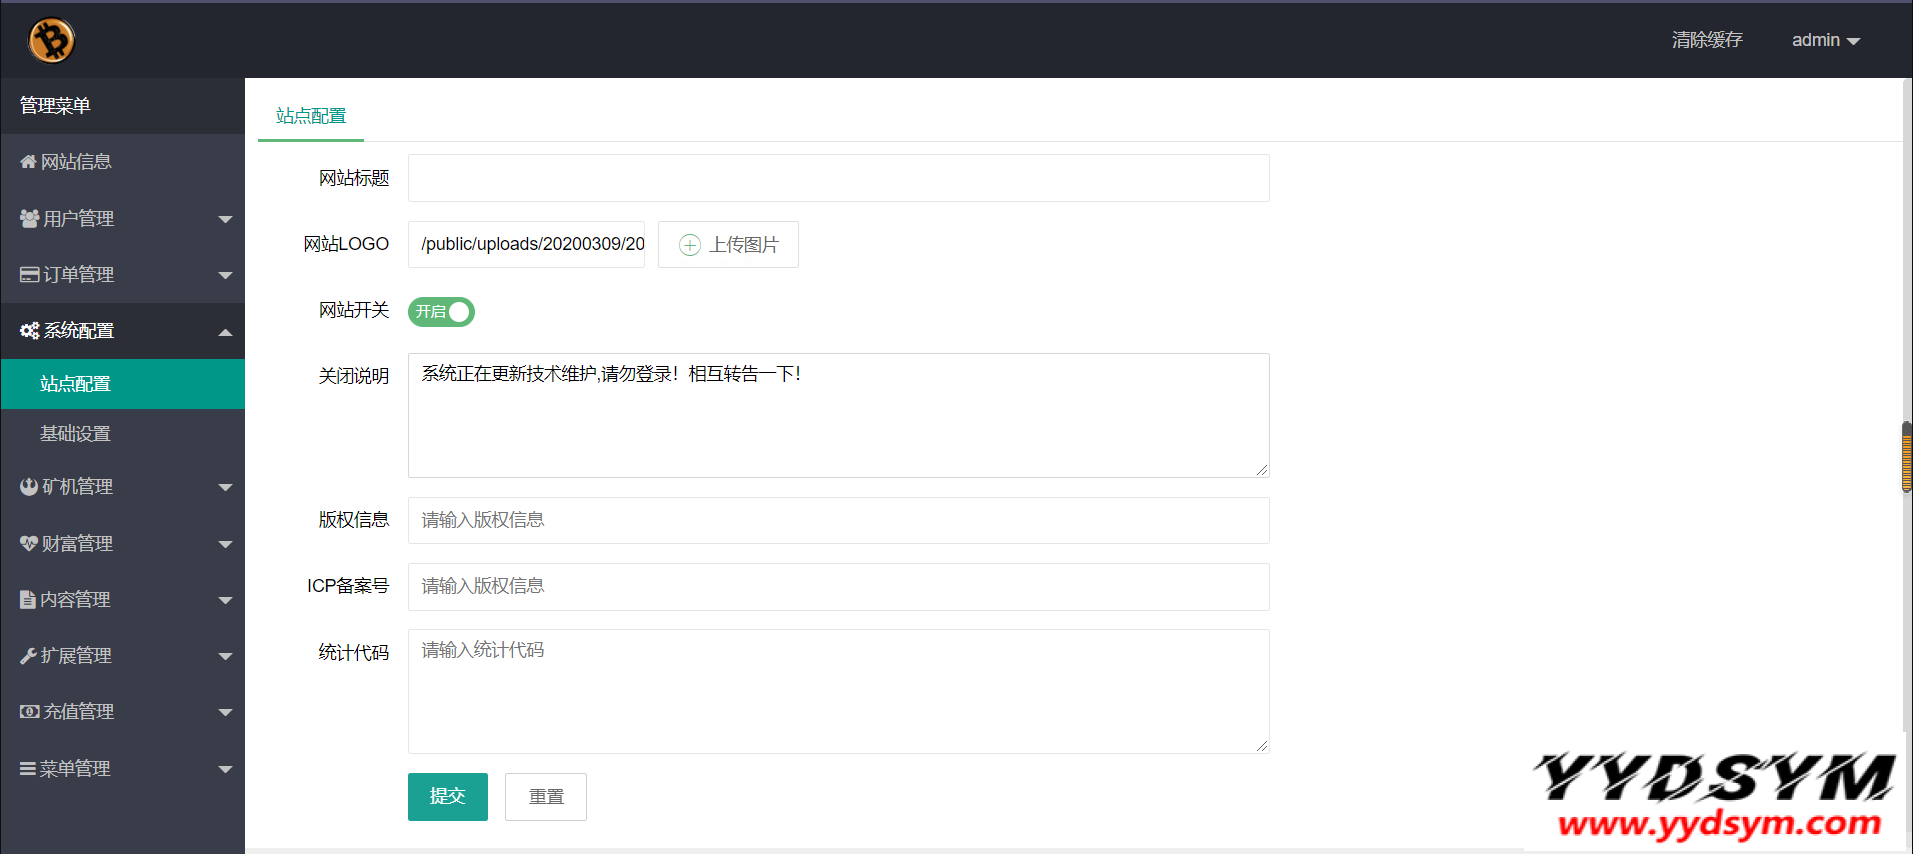Click the ICP备案号 field label

348,586
